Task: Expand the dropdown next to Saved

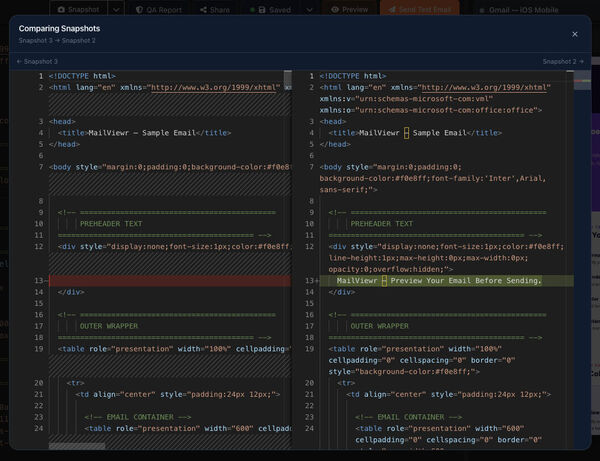Action: [309, 10]
